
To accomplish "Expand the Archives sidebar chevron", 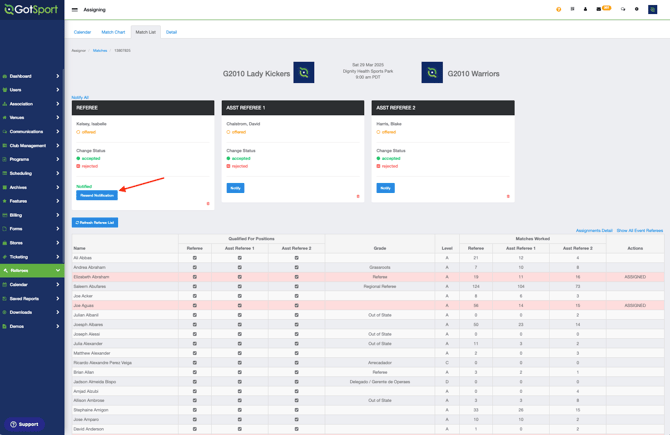I will click(x=58, y=187).
